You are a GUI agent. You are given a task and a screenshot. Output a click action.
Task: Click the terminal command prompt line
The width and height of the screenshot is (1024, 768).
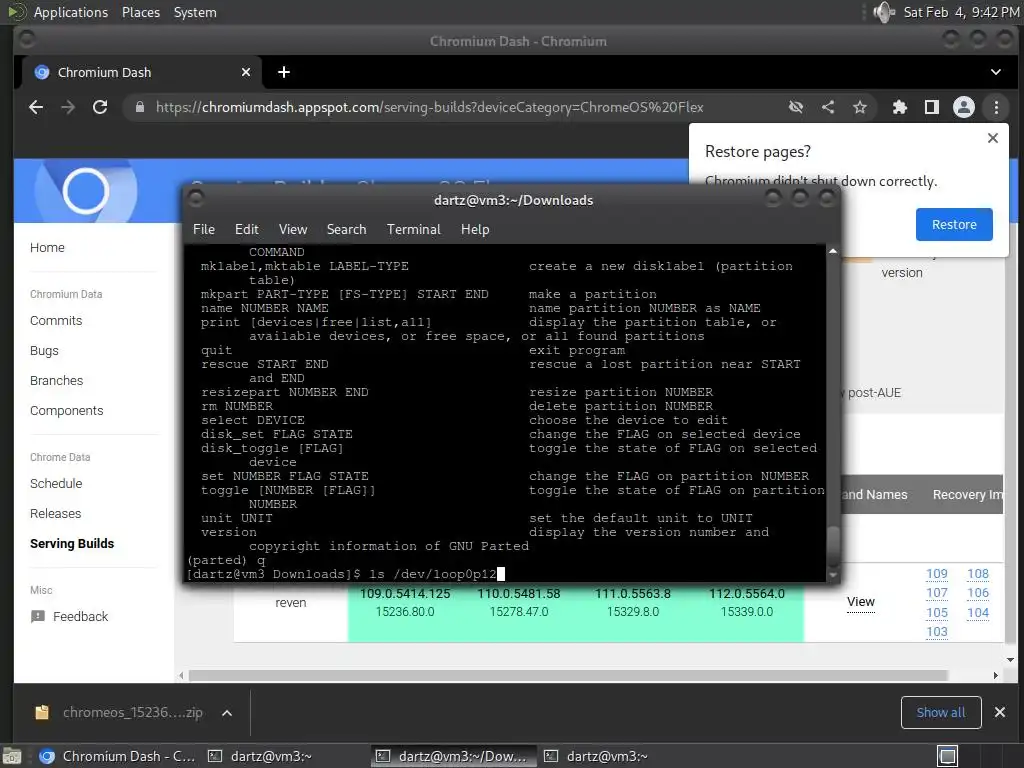coord(346,574)
